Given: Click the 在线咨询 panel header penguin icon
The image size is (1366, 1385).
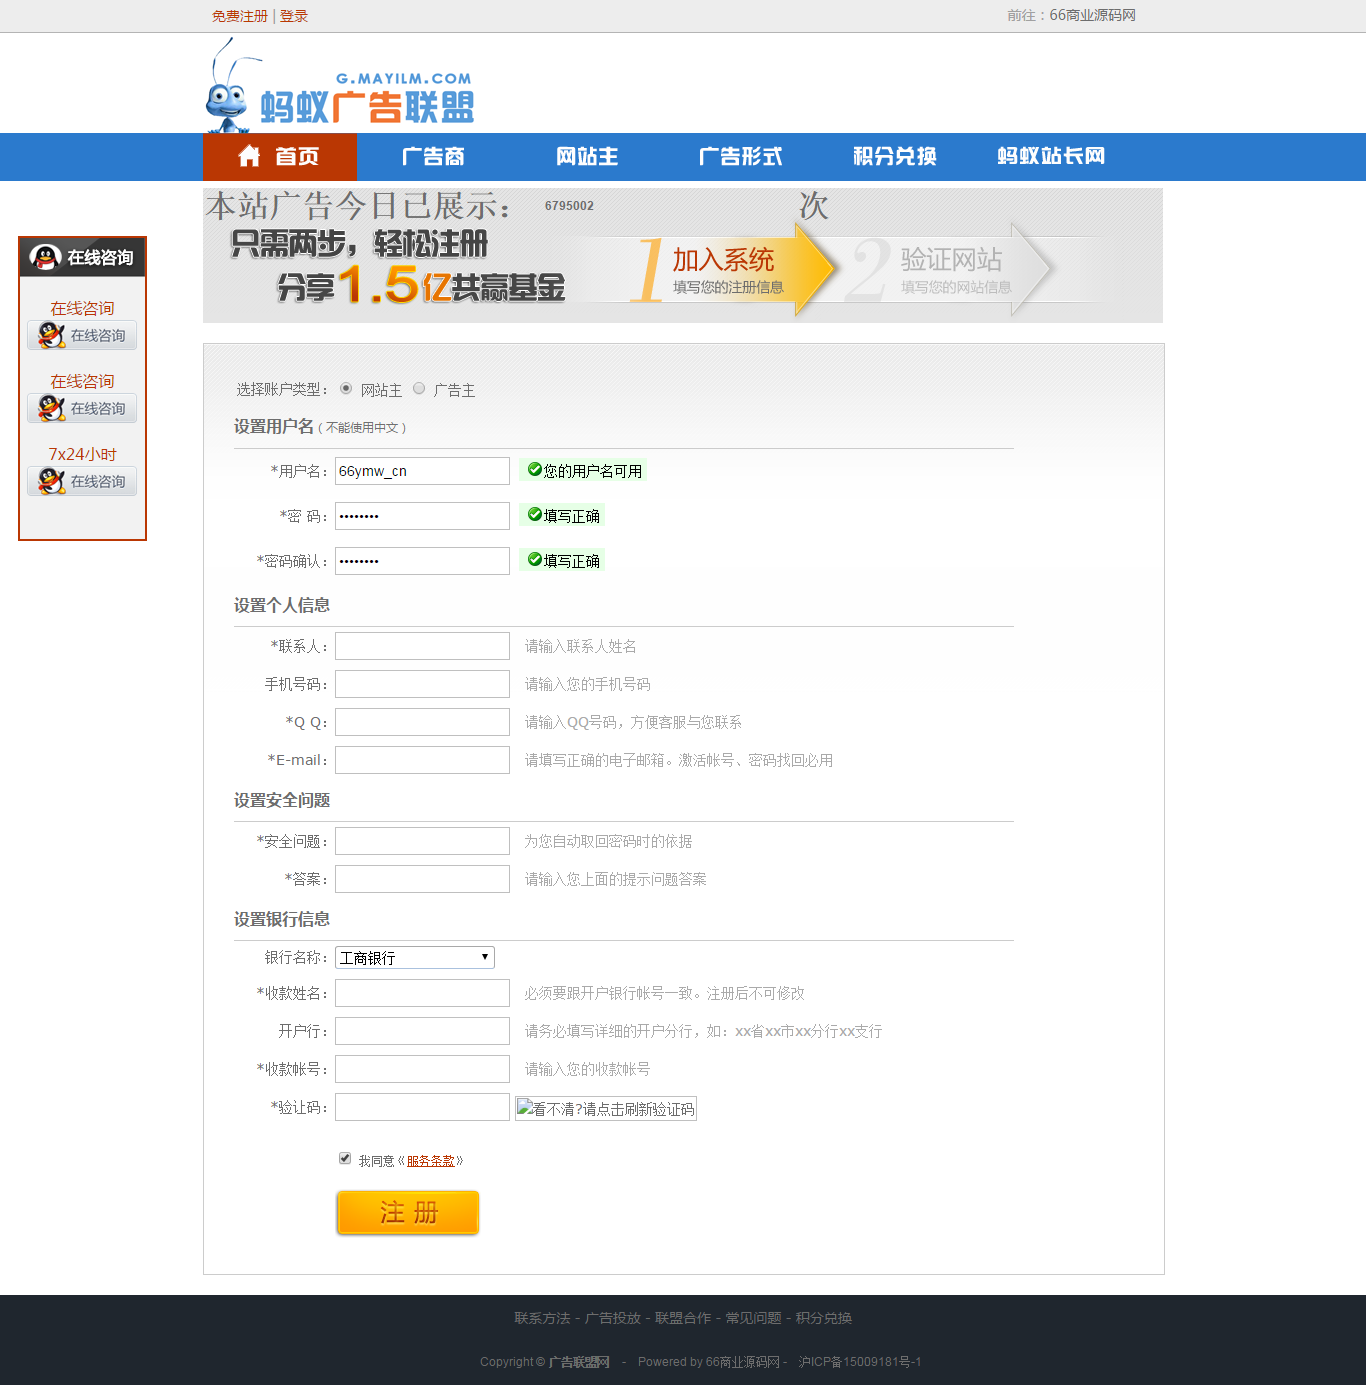Looking at the screenshot, I should (45, 257).
